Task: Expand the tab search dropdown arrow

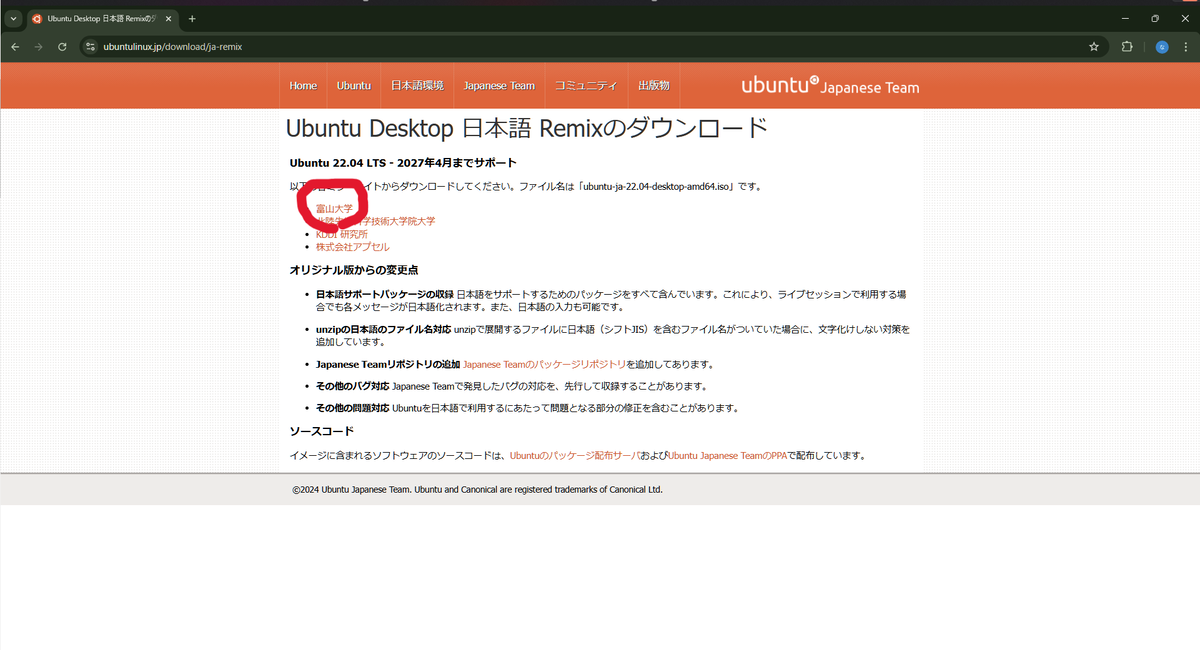Action: (14, 18)
